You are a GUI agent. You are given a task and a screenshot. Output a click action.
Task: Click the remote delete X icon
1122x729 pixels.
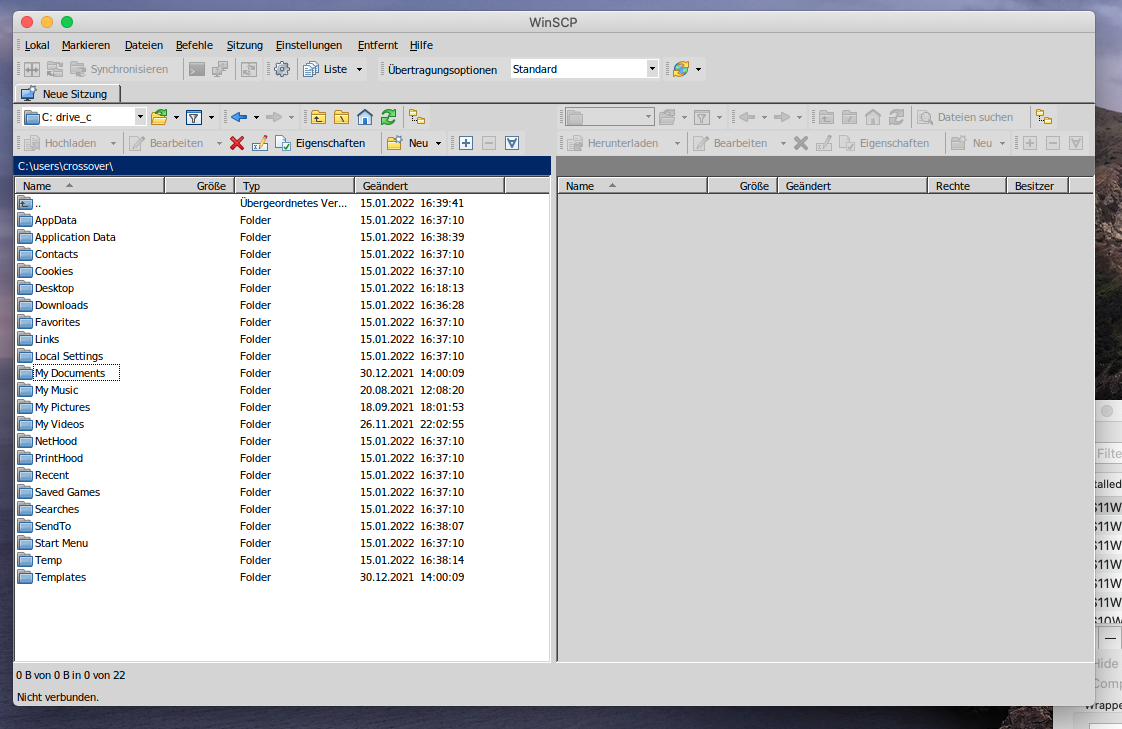801,143
